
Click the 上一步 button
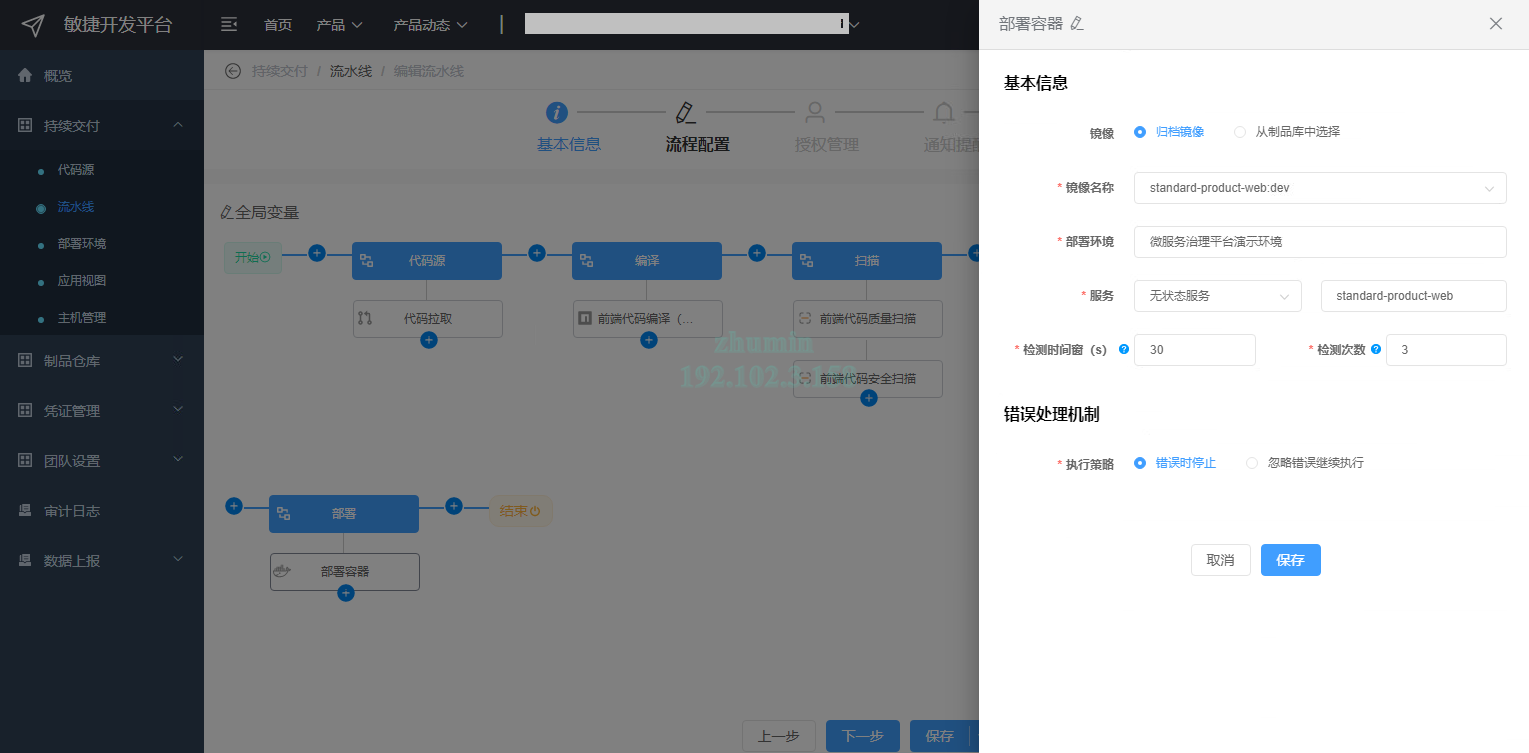(779, 736)
